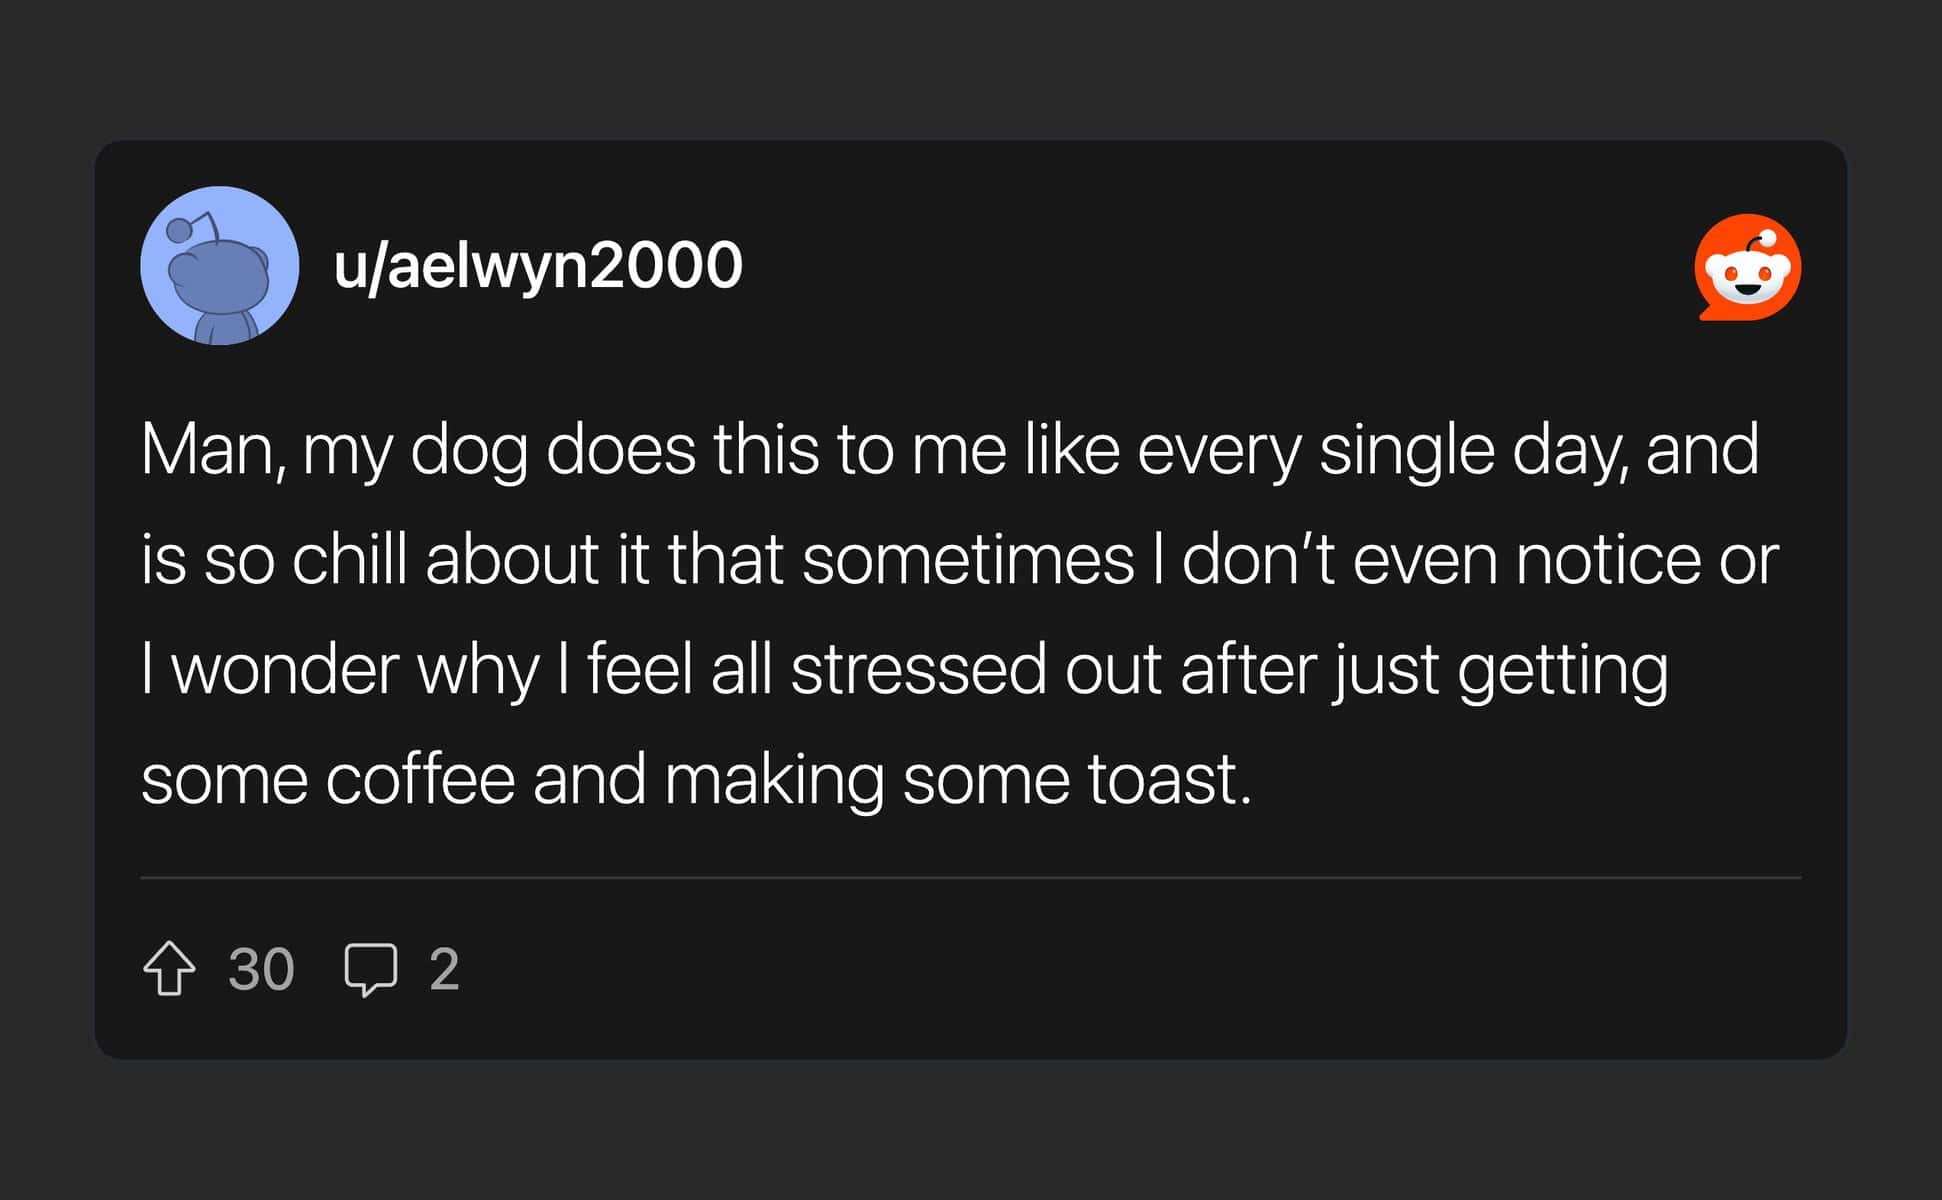Click the upvote count 30
Viewport: 1942px width, 1200px height.
point(261,969)
